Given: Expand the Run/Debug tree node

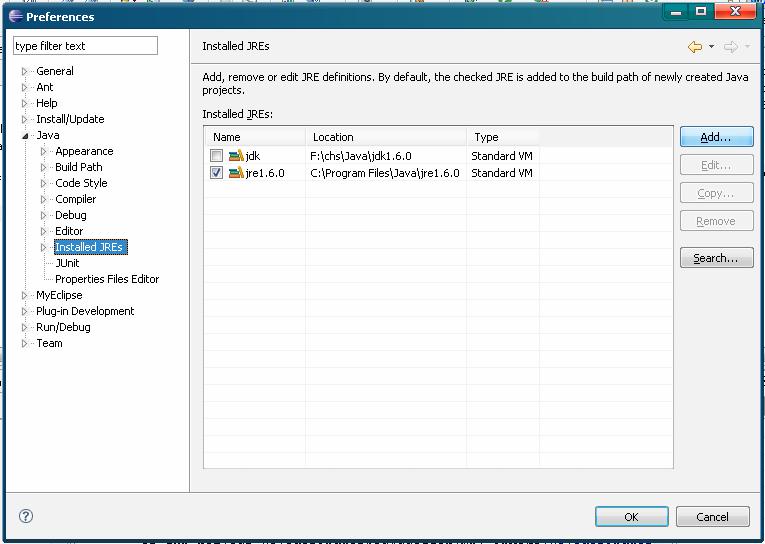Looking at the screenshot, I should coord(24,327).
